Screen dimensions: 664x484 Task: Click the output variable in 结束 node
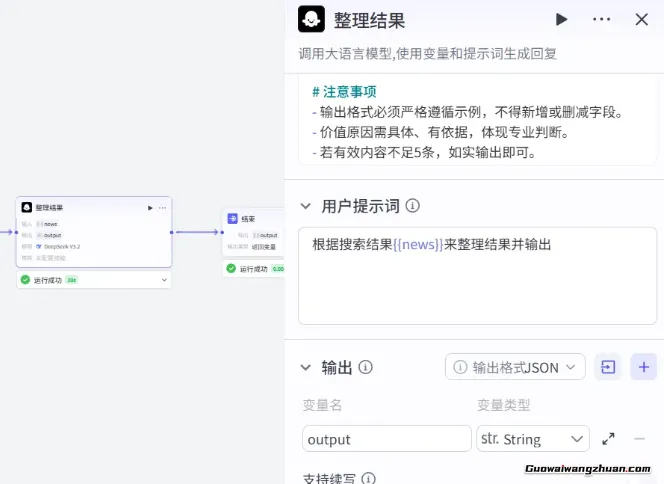[265, 235]
